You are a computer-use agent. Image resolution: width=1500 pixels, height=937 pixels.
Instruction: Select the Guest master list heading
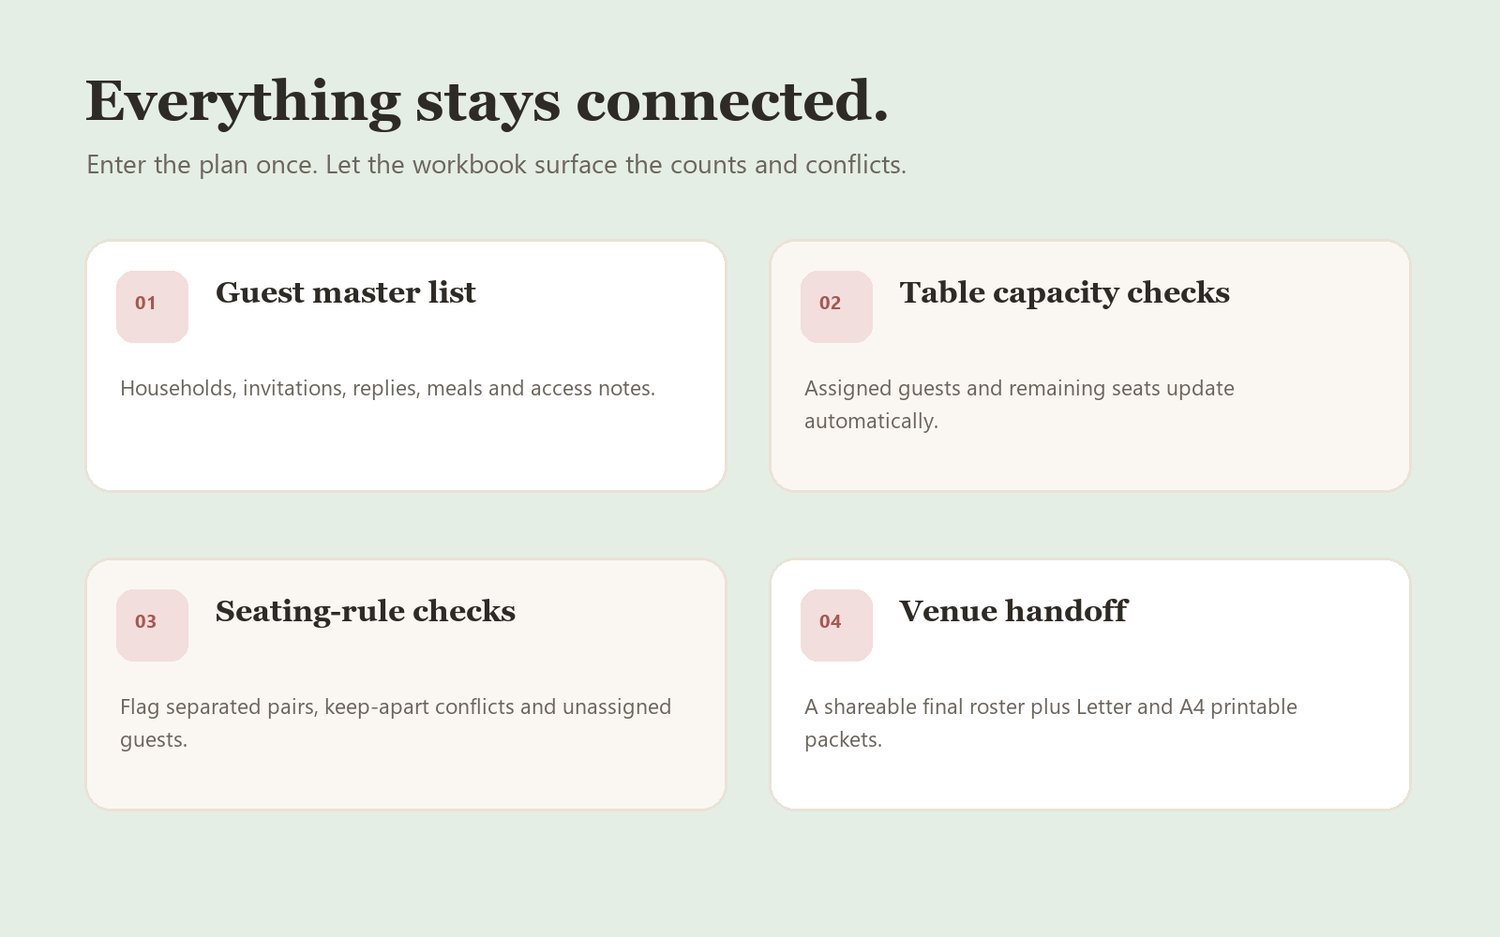pos(345,292)
